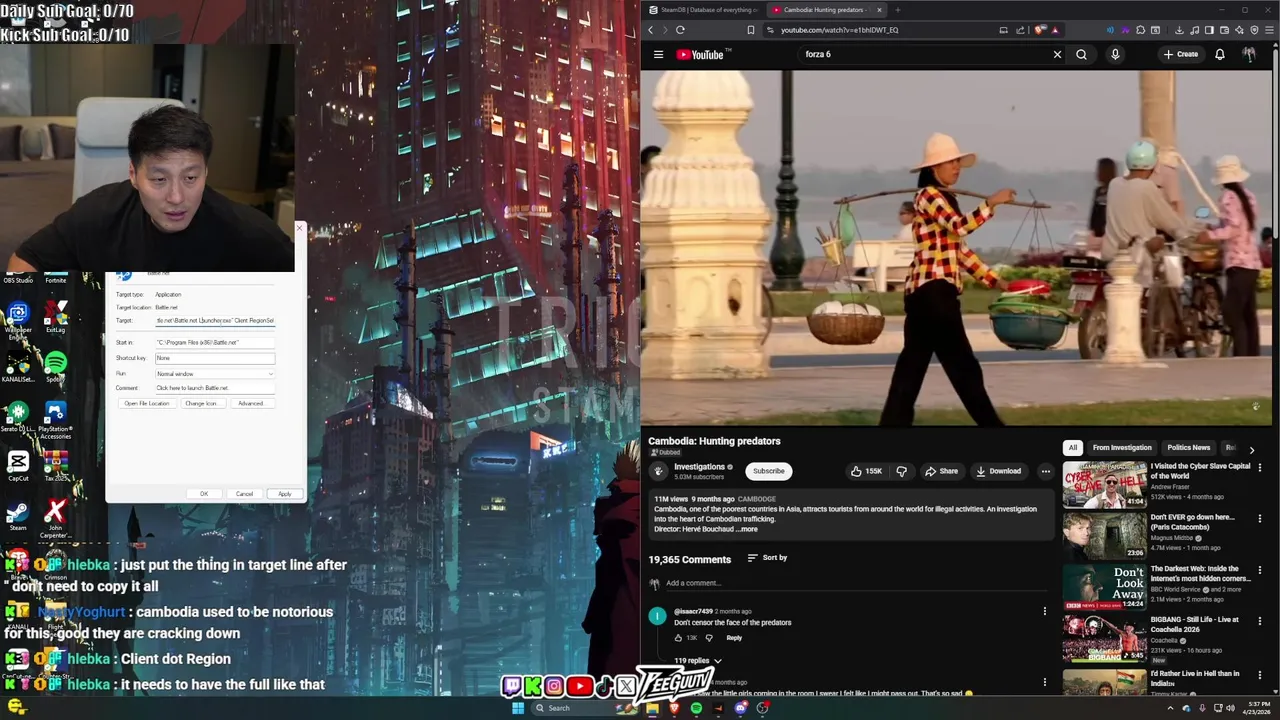1280x720 pixels.
Task: Open the browser downloads icon
Action: point(1180,30)
